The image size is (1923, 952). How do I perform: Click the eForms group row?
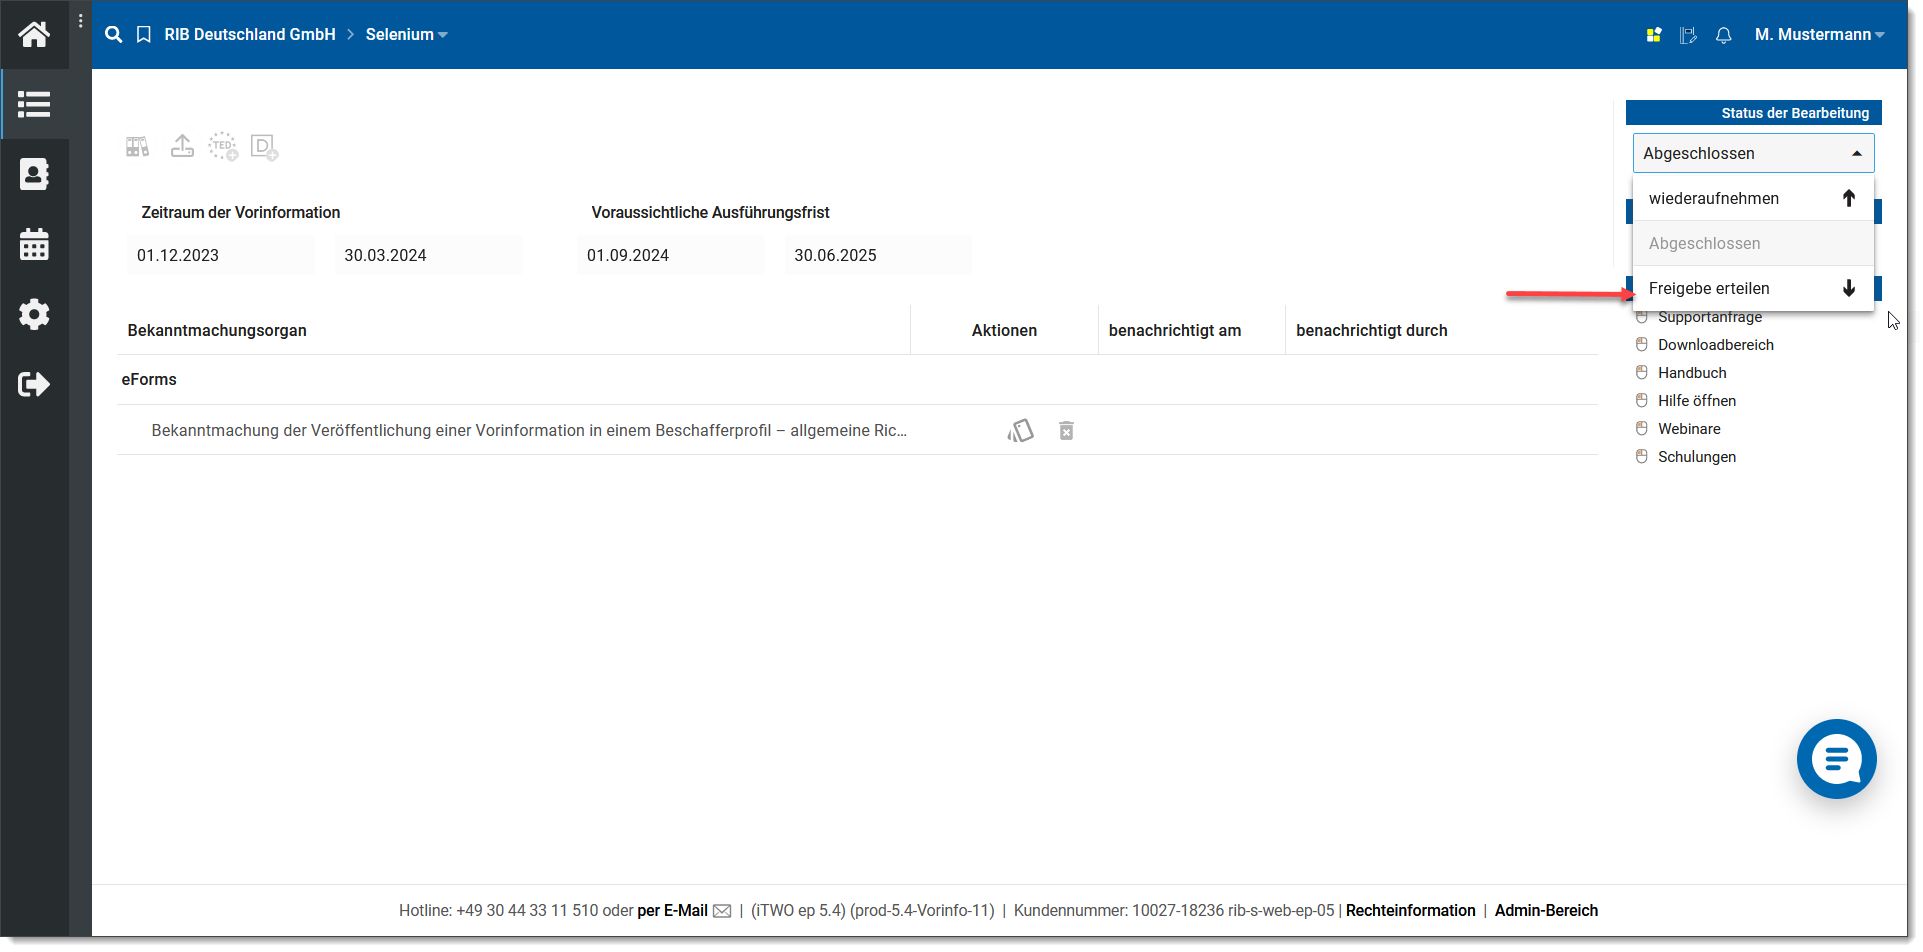[x=857, y=380]
